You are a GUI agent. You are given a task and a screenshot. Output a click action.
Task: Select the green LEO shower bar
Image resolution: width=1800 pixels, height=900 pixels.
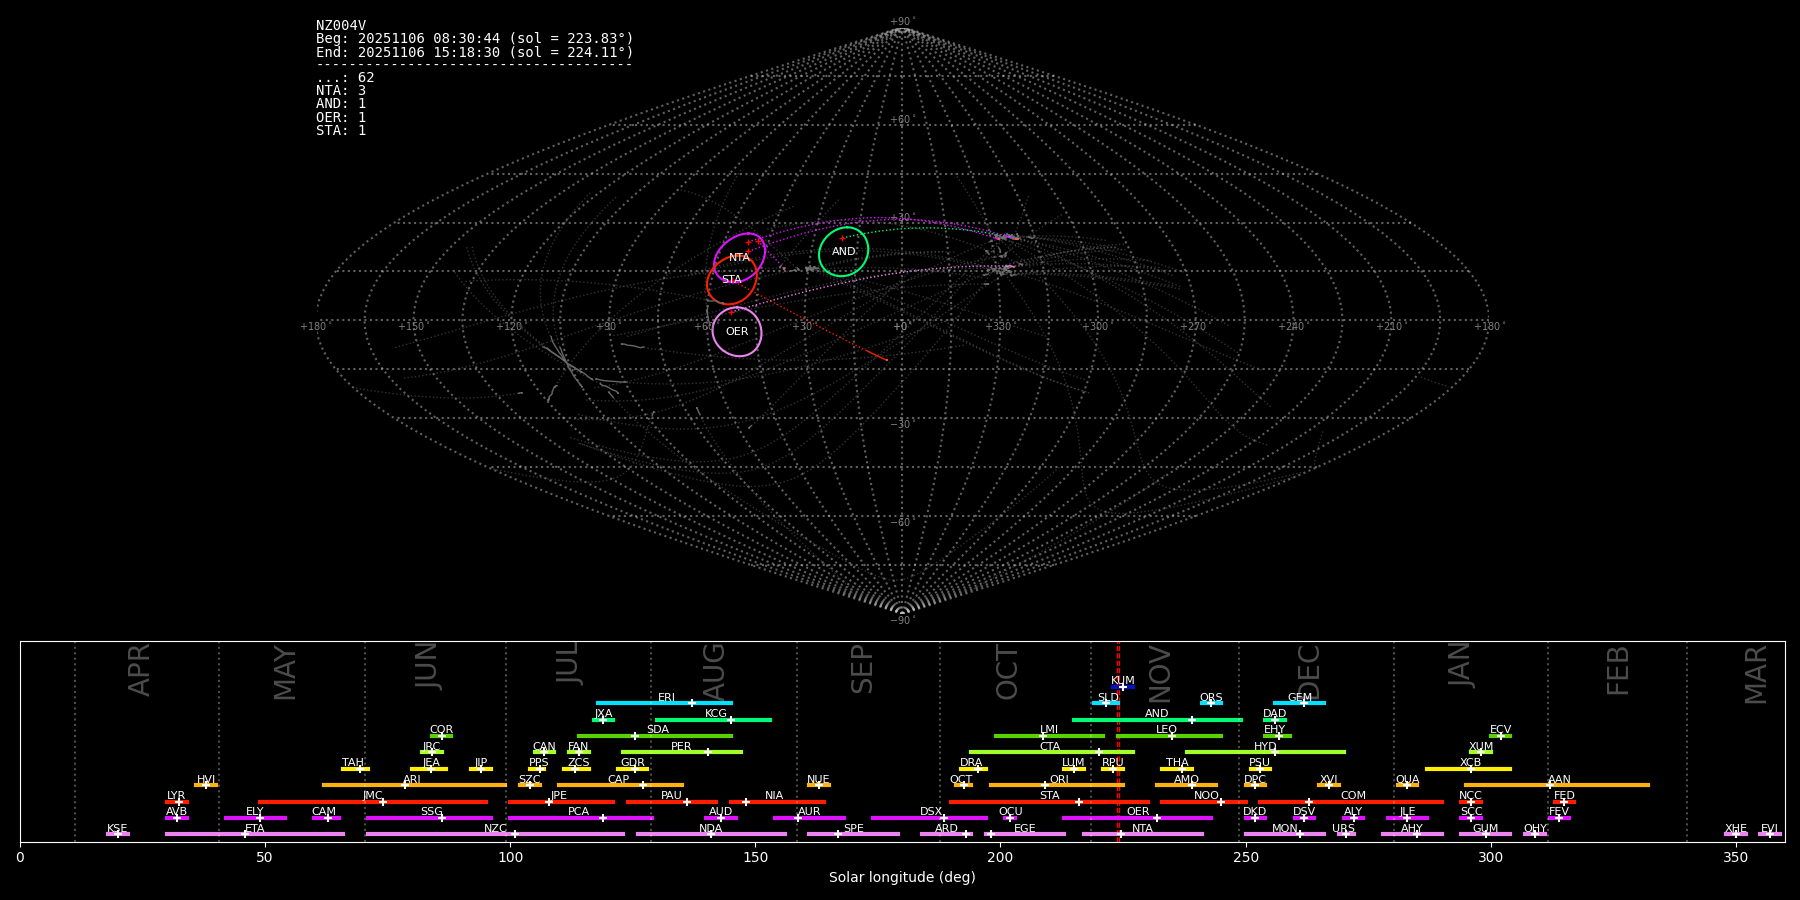(x=1169, y=736)
